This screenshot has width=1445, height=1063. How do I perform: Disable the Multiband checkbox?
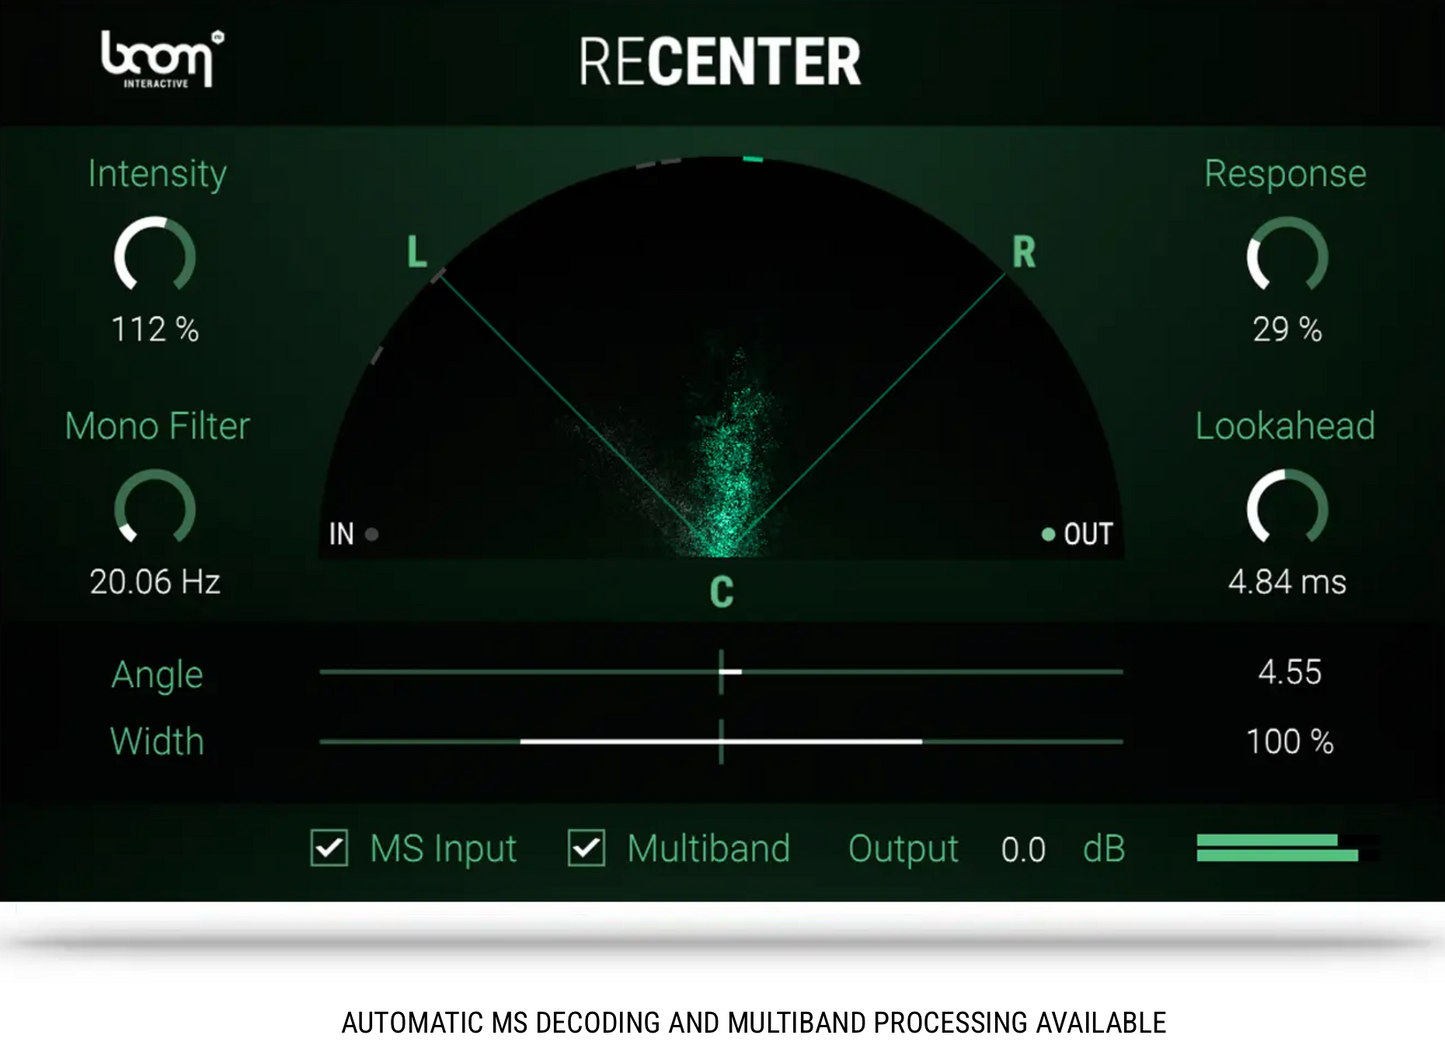[586, 848]
